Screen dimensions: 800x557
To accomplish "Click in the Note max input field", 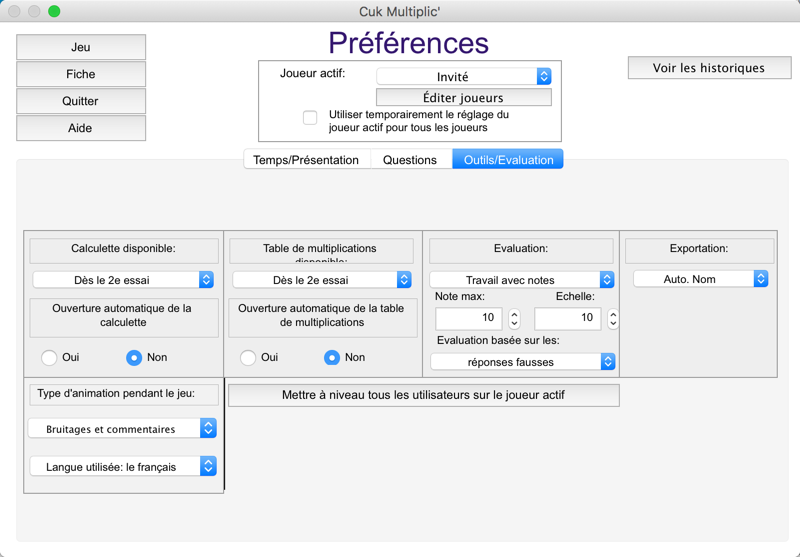I will click(x=468, y=318).
